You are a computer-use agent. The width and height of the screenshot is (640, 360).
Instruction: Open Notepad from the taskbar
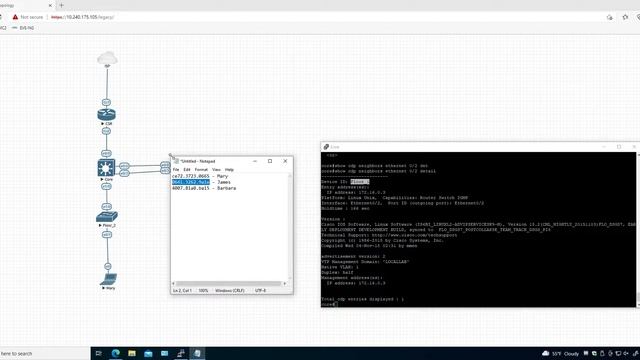click(x=197, y=353)
